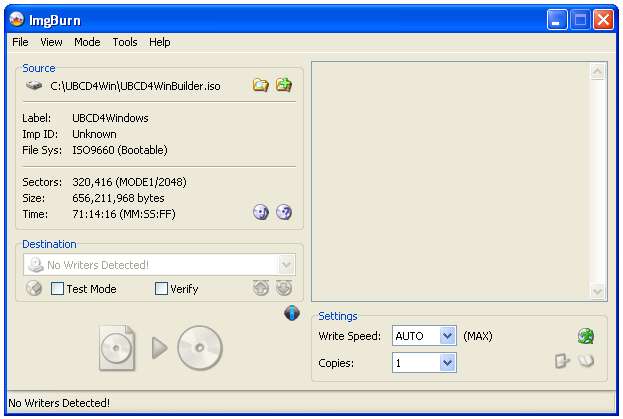623x419 pixels.
Task: Click the ImgBurn logo in the title bar
Action: 17,19
